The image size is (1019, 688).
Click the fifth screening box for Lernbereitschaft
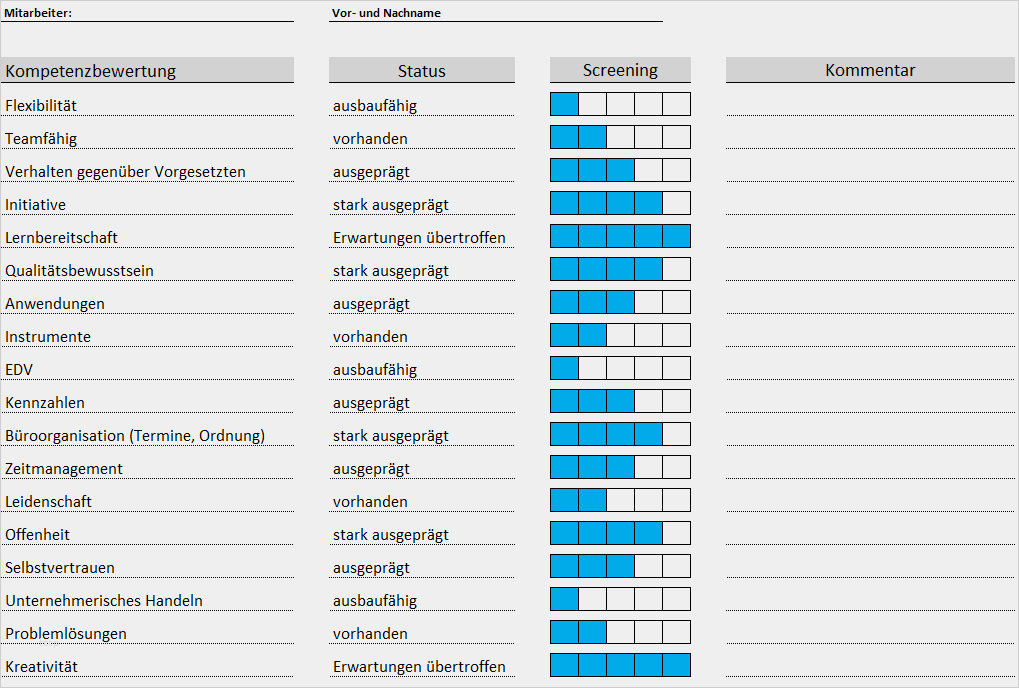tap(676, 237)
